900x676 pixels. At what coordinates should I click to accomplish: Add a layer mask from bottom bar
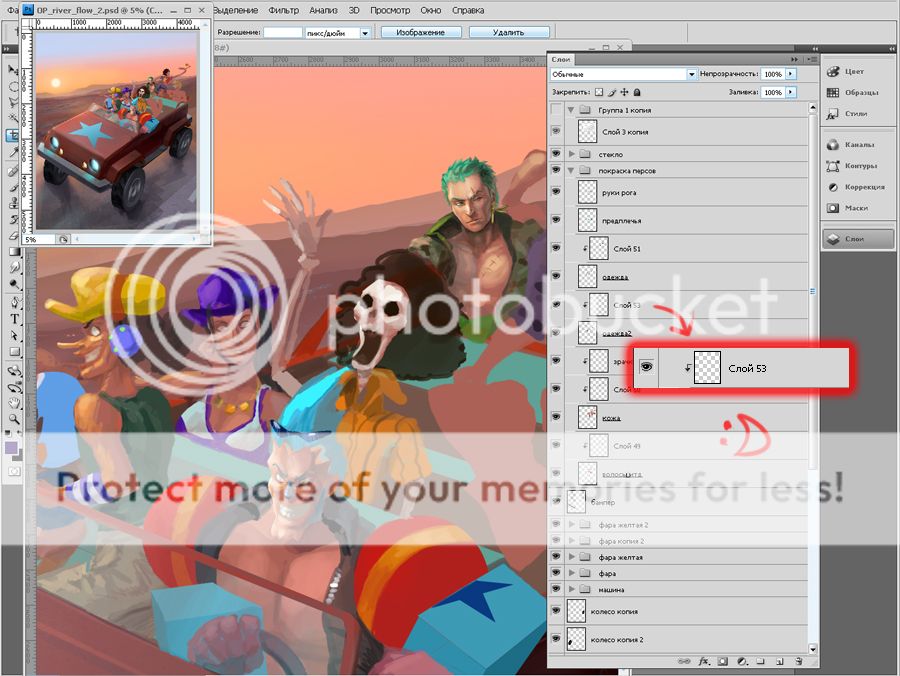tap(723, 662)
